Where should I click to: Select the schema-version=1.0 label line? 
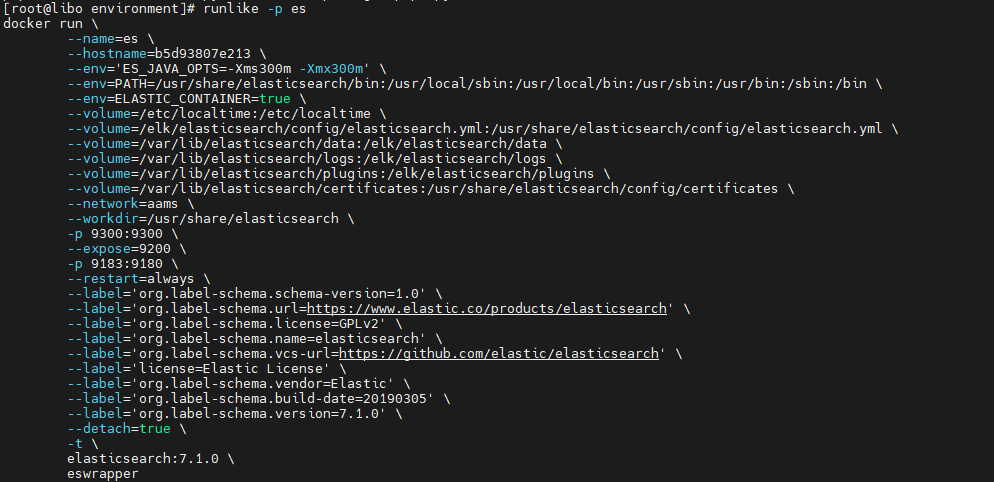[x=254, y=294]
